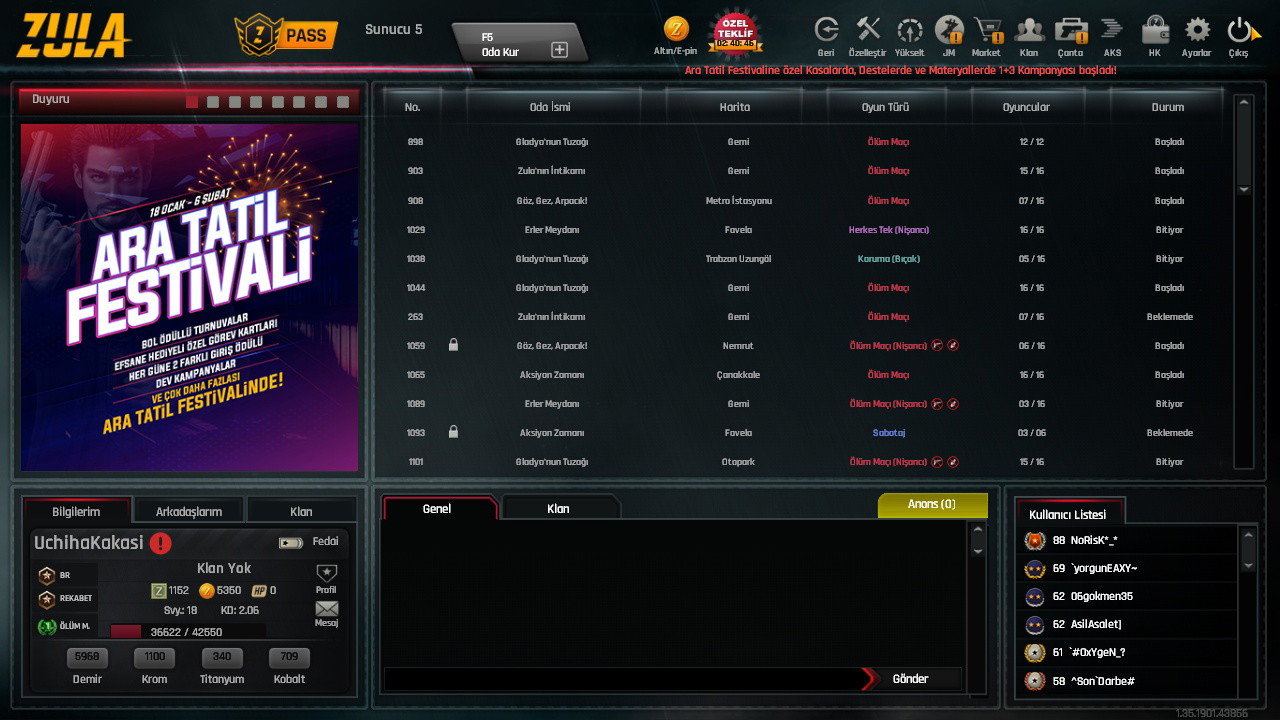Image resolution: width=1280 pixels, height=720 pixels.
Task: Click the user list scrollbar up arrow
Action: tap(1248, 536)
